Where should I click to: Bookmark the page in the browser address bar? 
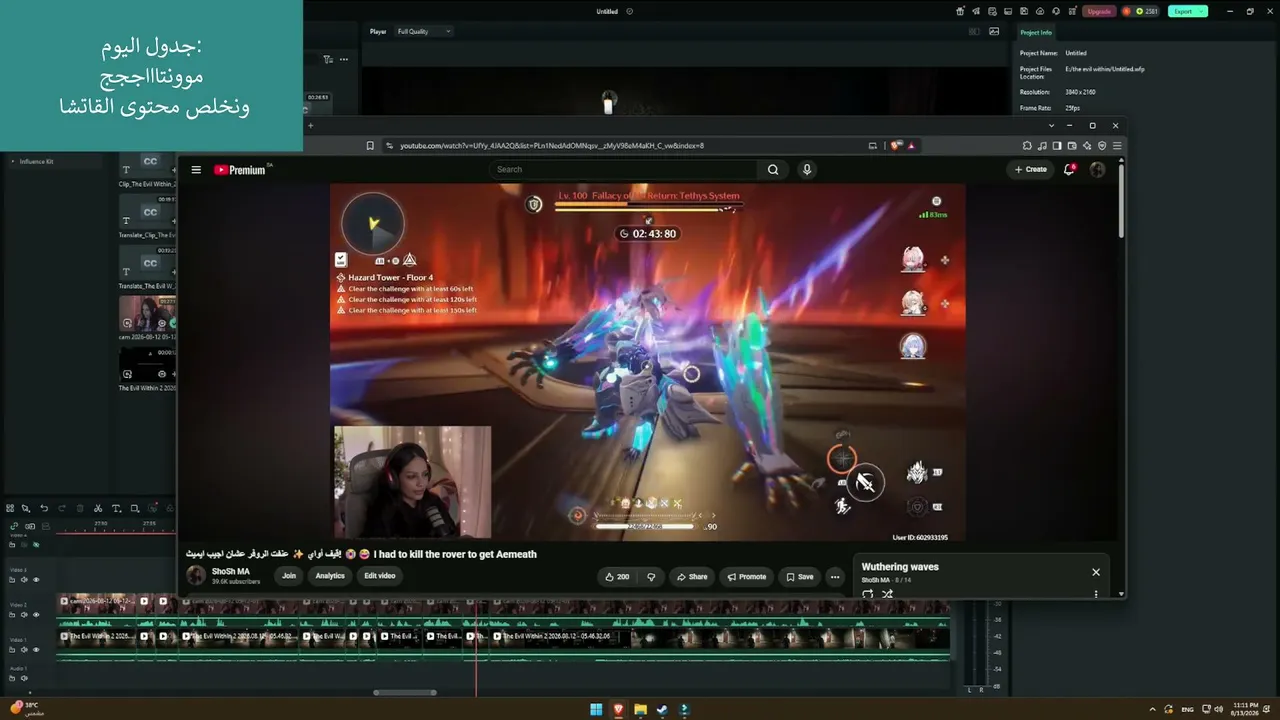(370, 146)
